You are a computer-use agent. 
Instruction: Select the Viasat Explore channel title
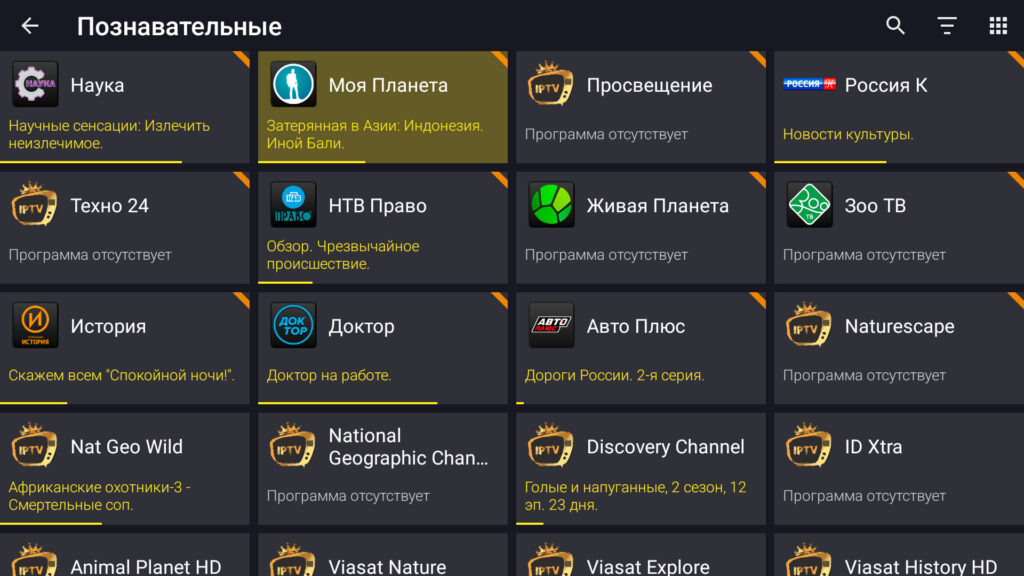pos(648,567)
